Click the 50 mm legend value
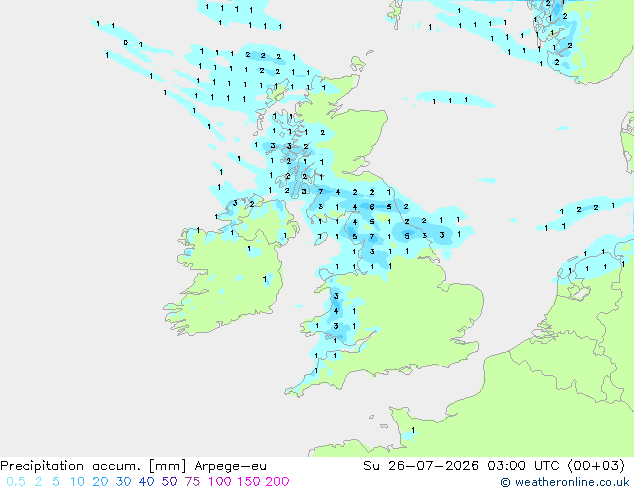This screenshot has height=490, width=634. 169,482
